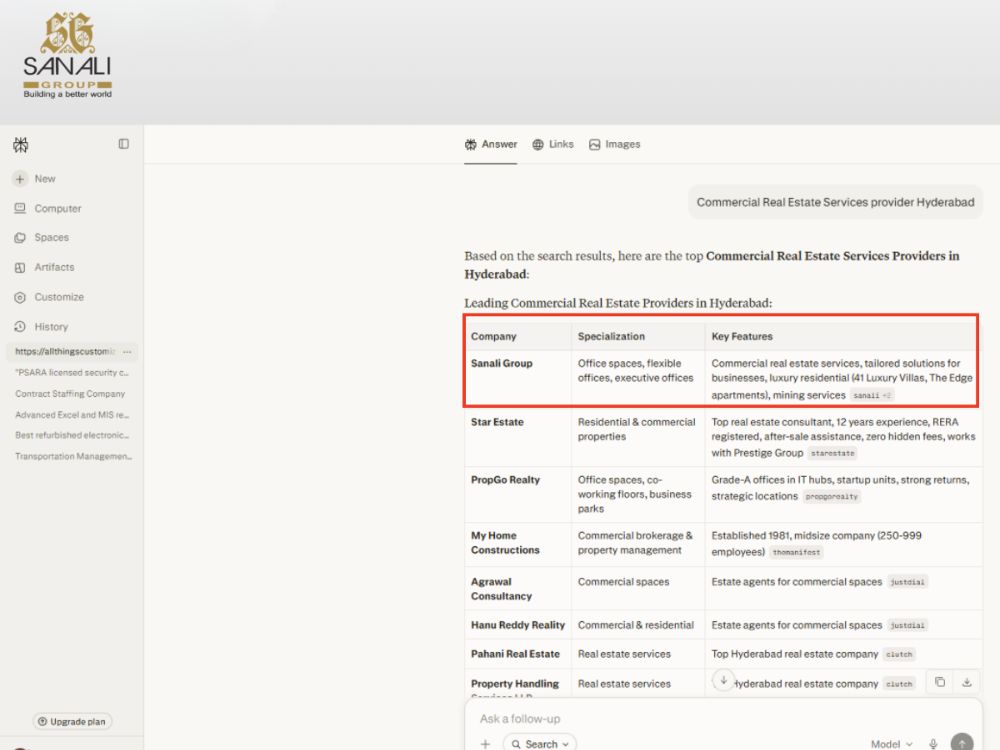Open the Model selector dropdown

point(892,744)
